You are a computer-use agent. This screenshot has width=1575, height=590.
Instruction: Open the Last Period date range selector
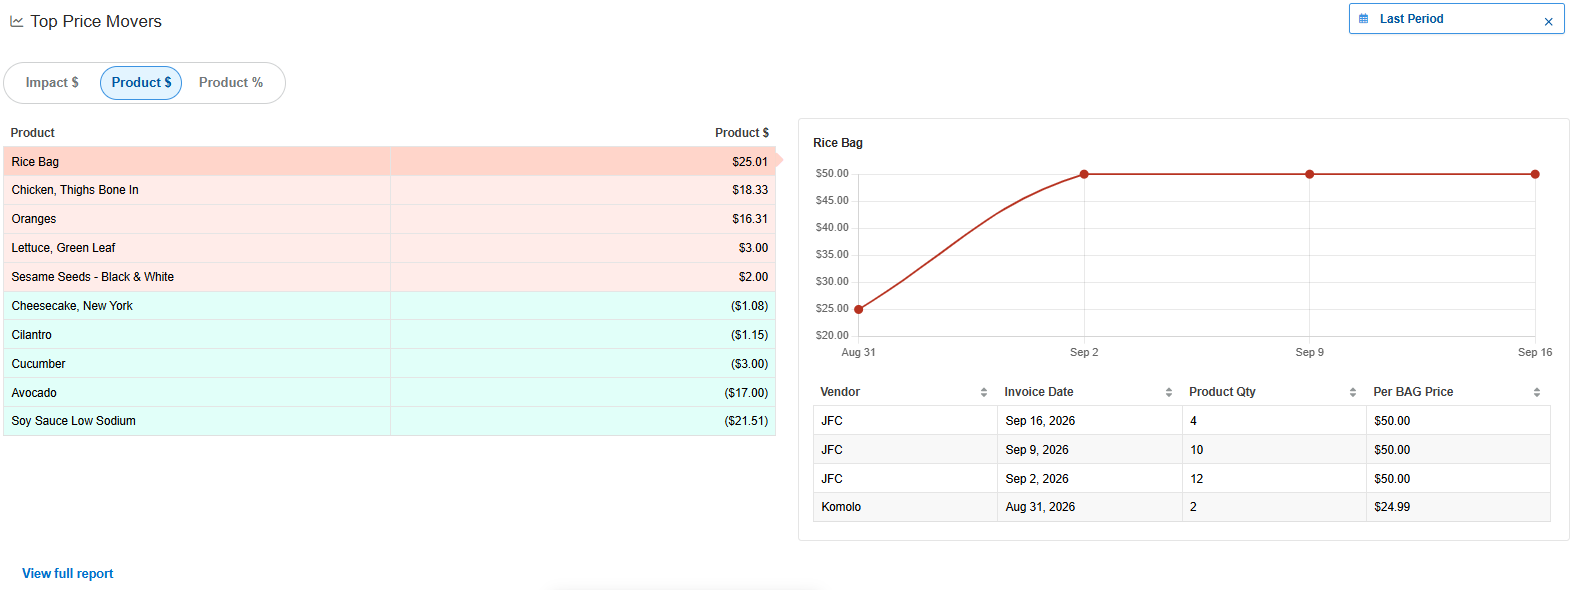pyautogui.click(x=1456, y=19)
